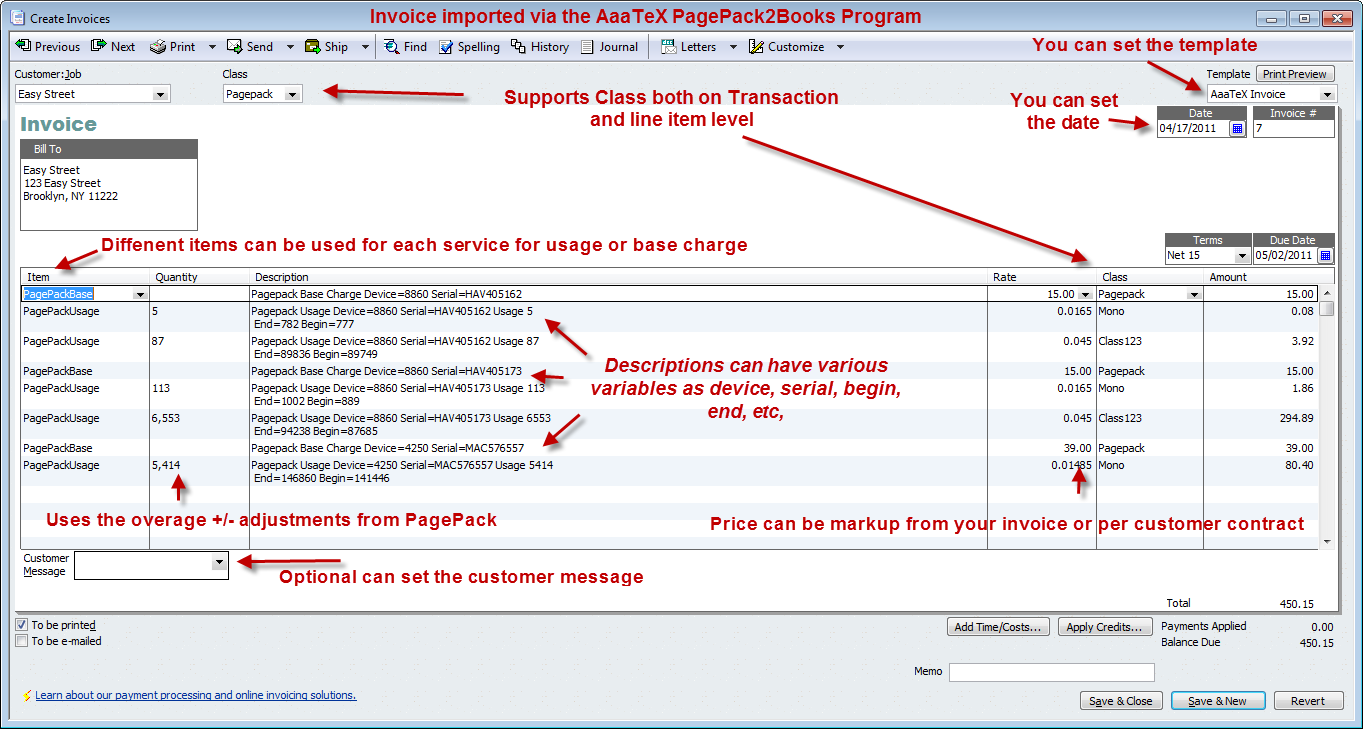1363x729 pixels.
Task: Select the amount 294.89 cell
Action: pyautogui.click(x=1260, y=424)
